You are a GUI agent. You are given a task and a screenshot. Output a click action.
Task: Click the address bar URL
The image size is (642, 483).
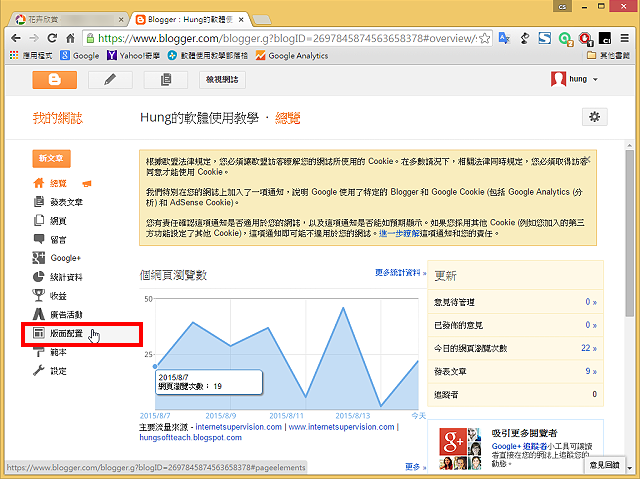click(287, 38)
